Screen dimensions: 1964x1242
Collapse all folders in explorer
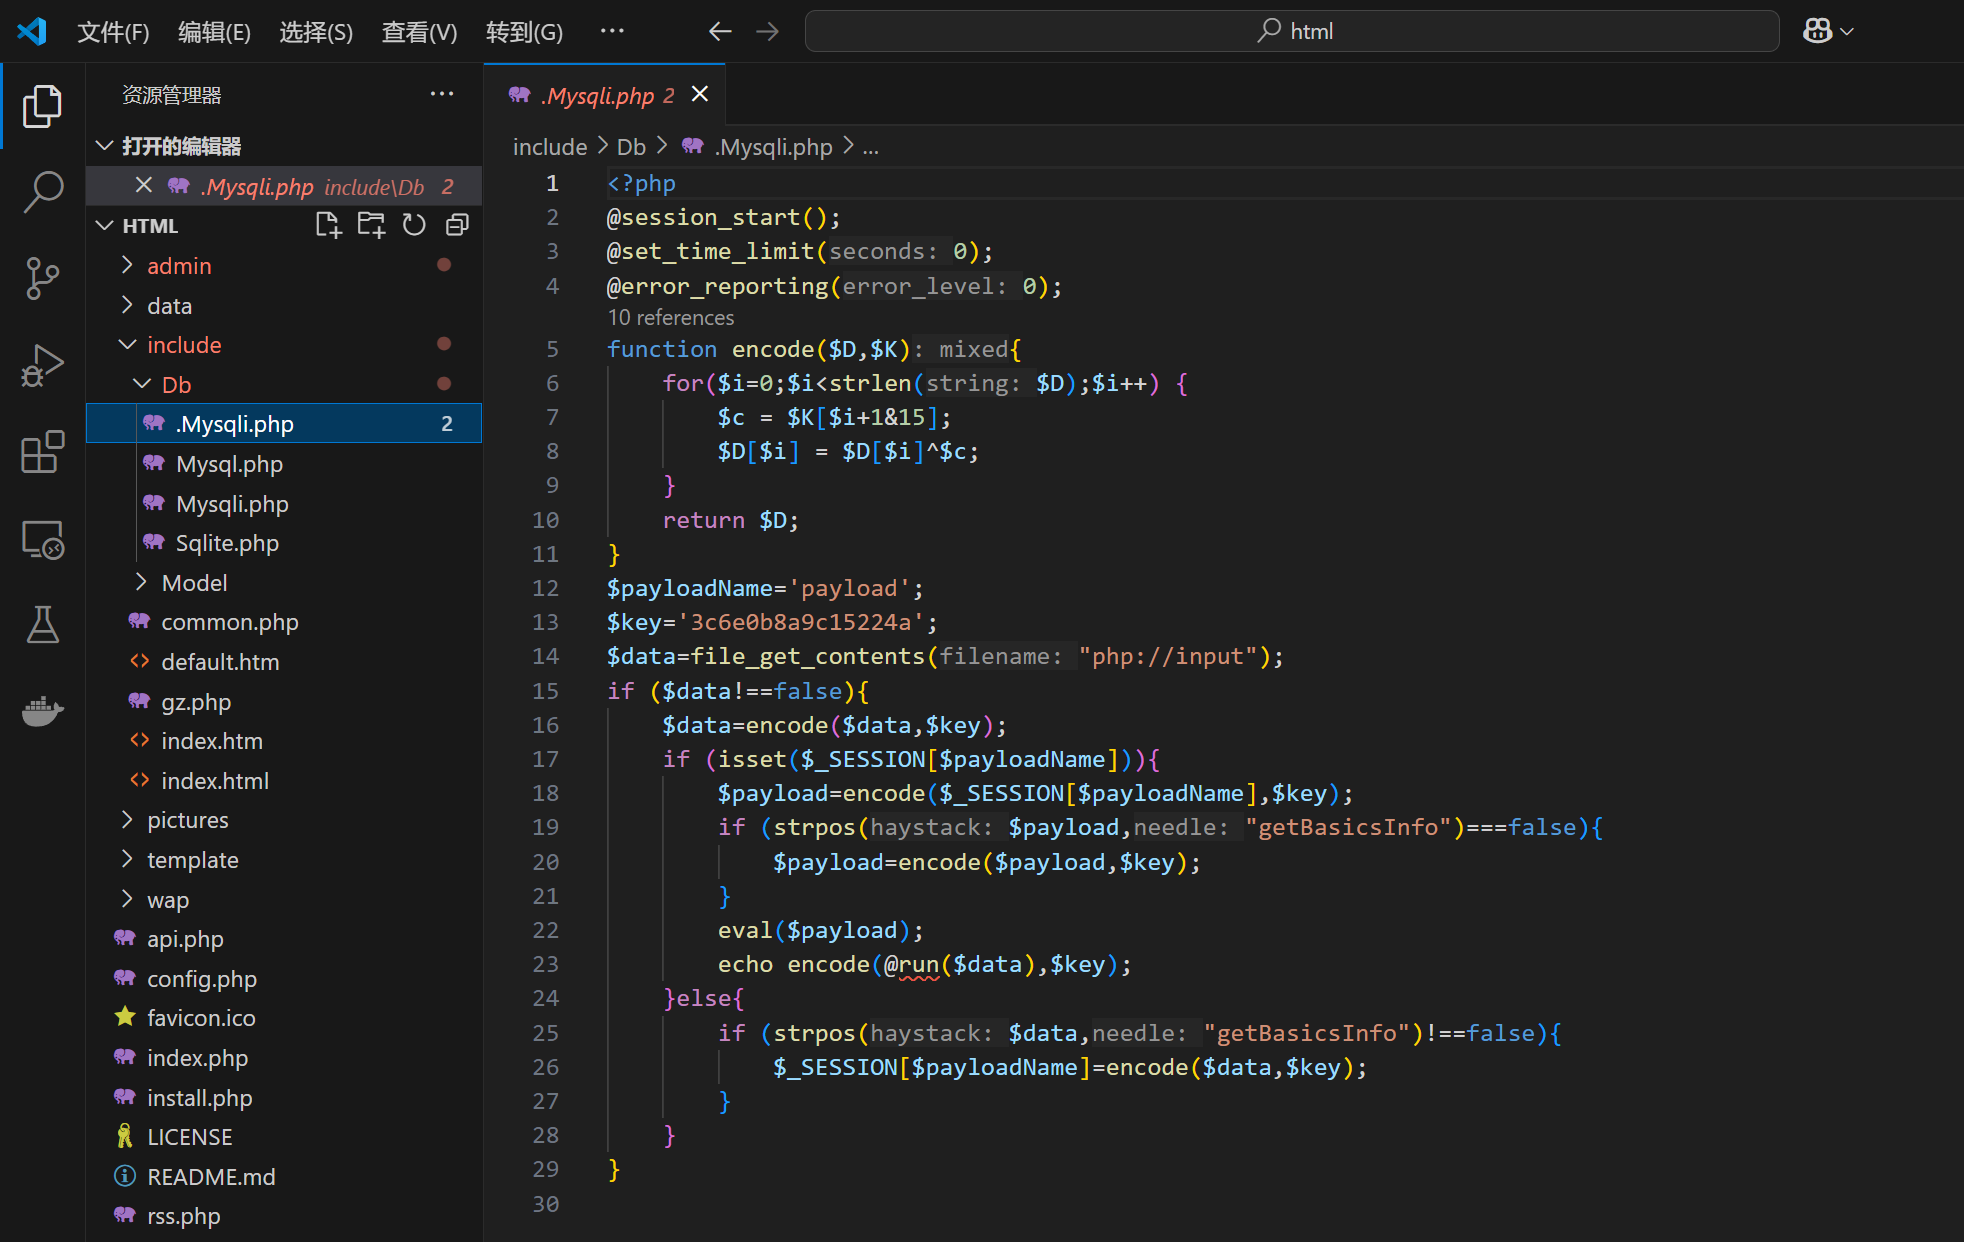point(457,225)
